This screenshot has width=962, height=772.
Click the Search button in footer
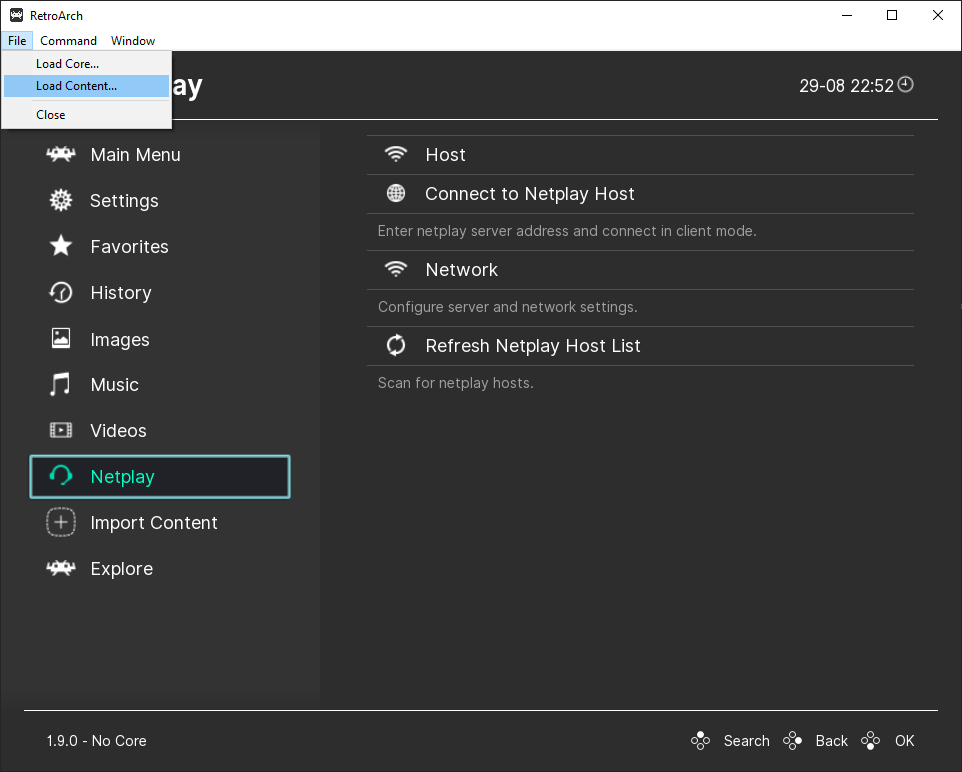[746, 741]
